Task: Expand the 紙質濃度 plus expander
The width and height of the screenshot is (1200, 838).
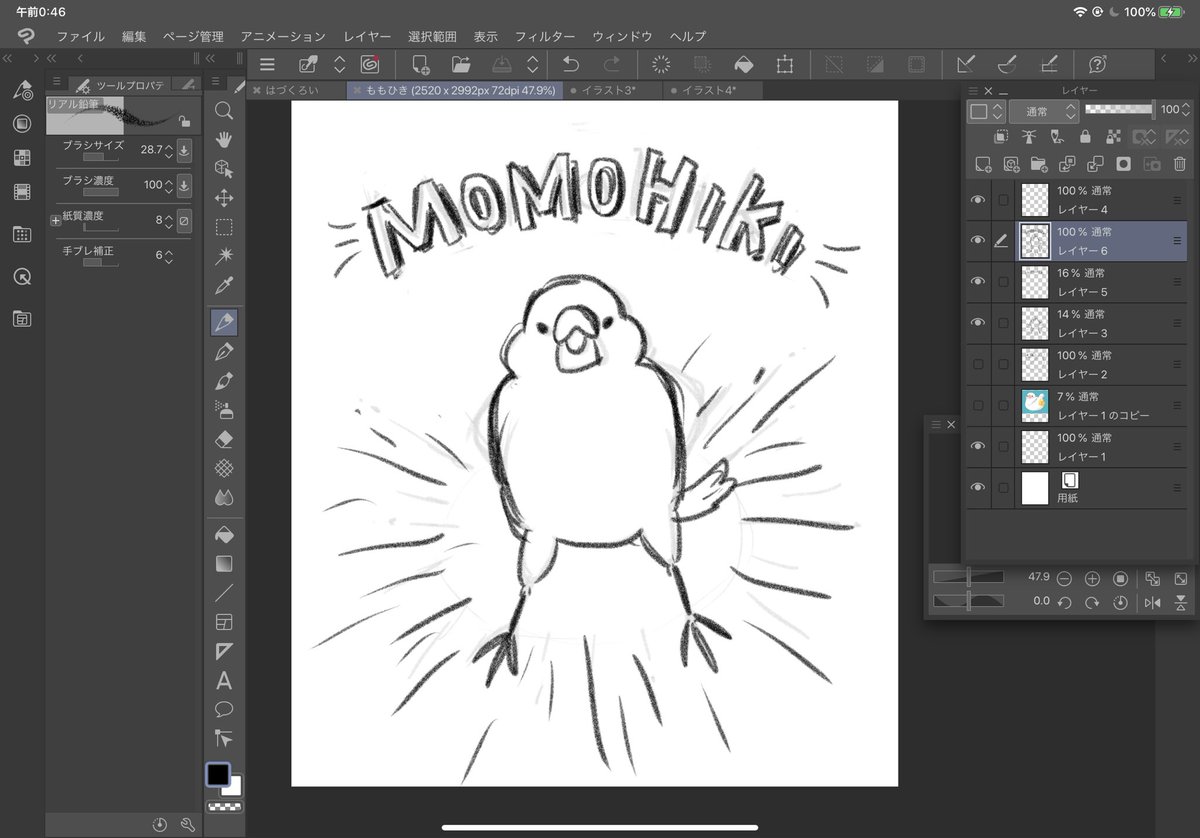Action: coord(55,220)
